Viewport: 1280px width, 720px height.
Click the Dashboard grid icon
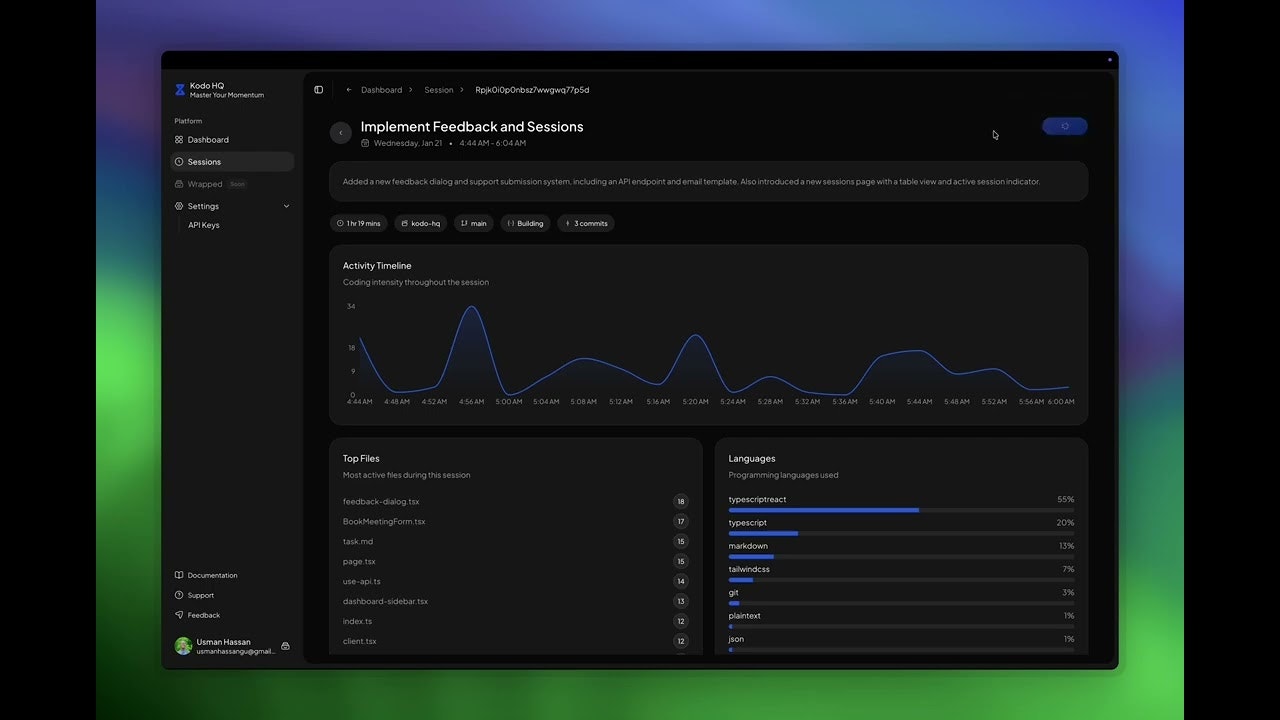(179, 140)
